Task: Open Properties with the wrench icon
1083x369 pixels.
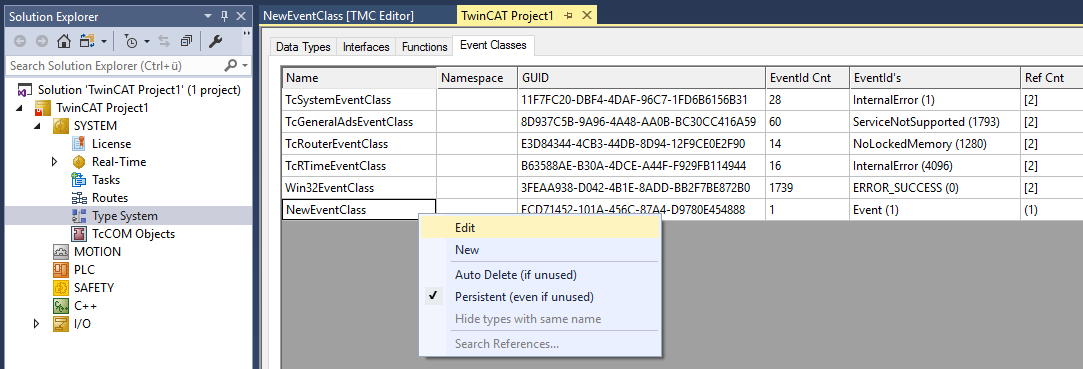Action: pos(215,41)
